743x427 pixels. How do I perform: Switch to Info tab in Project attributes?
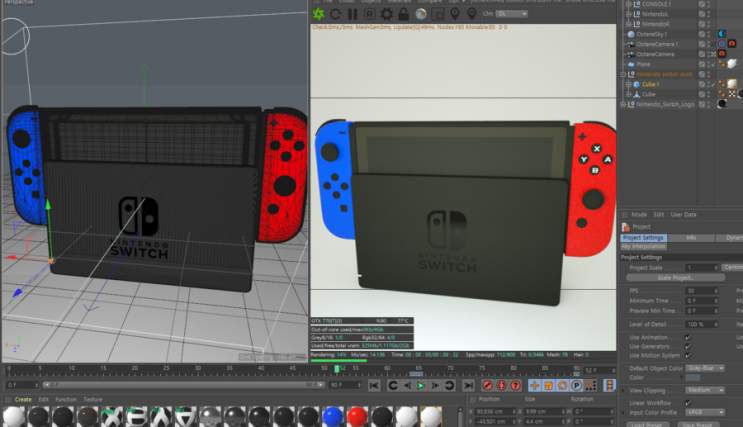tap(691, 237)
